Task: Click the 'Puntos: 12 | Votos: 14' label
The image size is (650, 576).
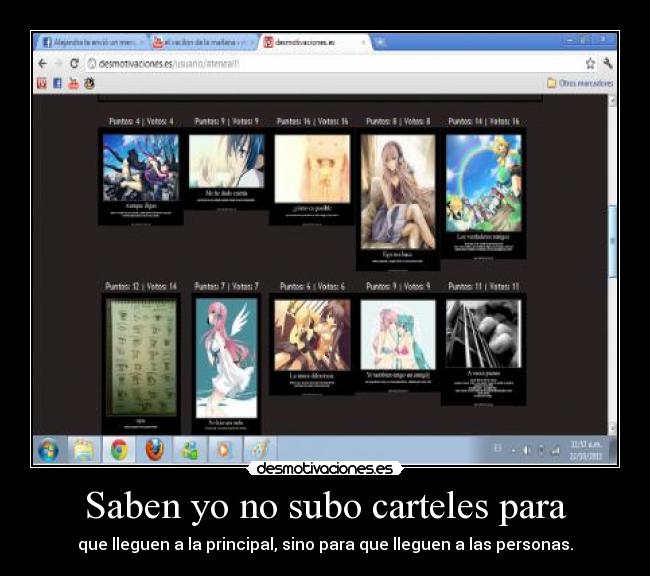Action: tap(141, 286)
